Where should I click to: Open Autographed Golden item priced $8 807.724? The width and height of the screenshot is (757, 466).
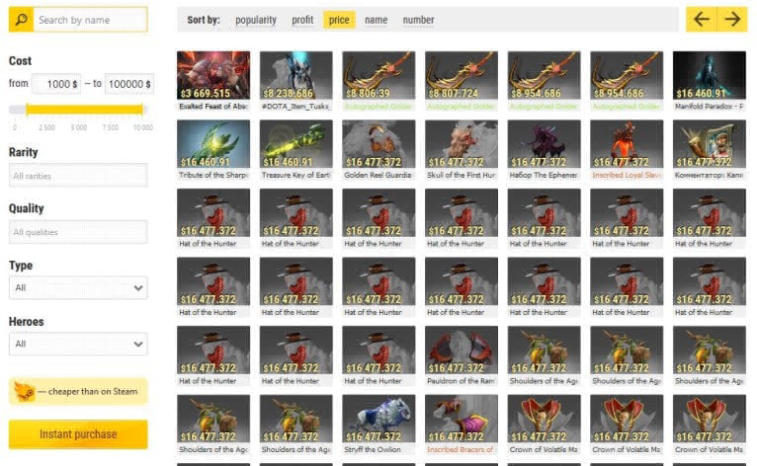(x=461, y=81)
